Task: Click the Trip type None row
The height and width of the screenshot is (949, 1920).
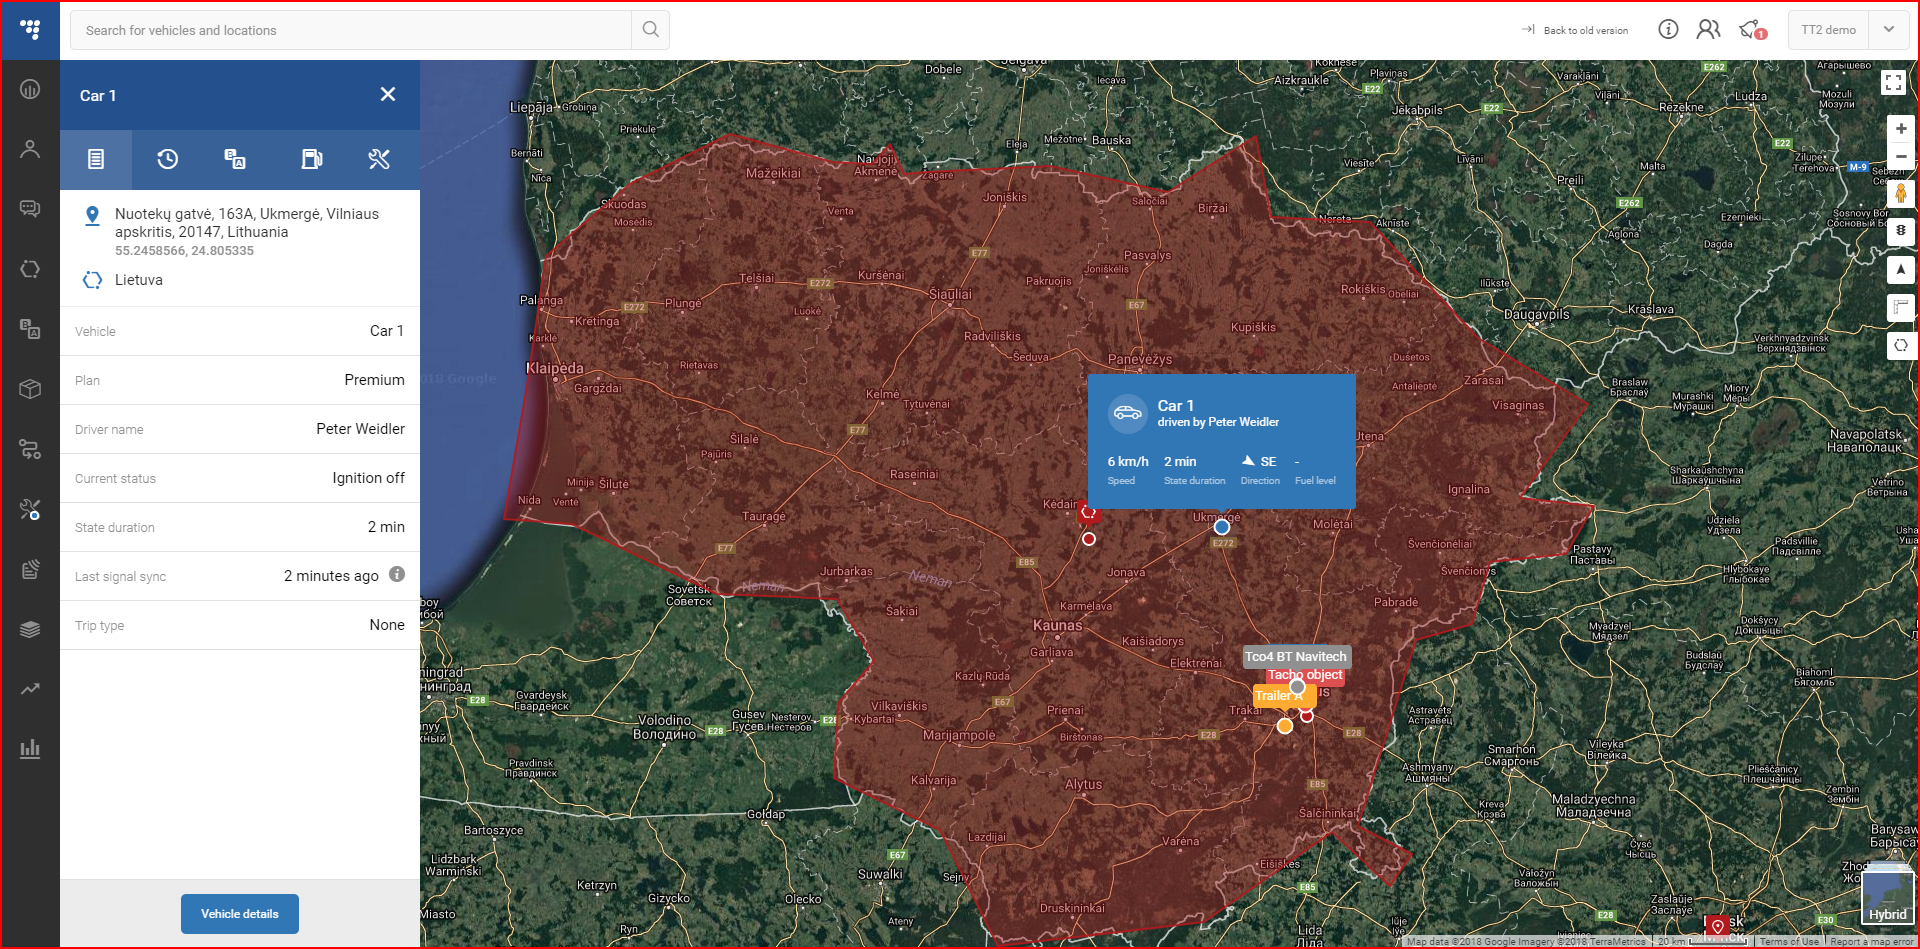Action: 240,625
